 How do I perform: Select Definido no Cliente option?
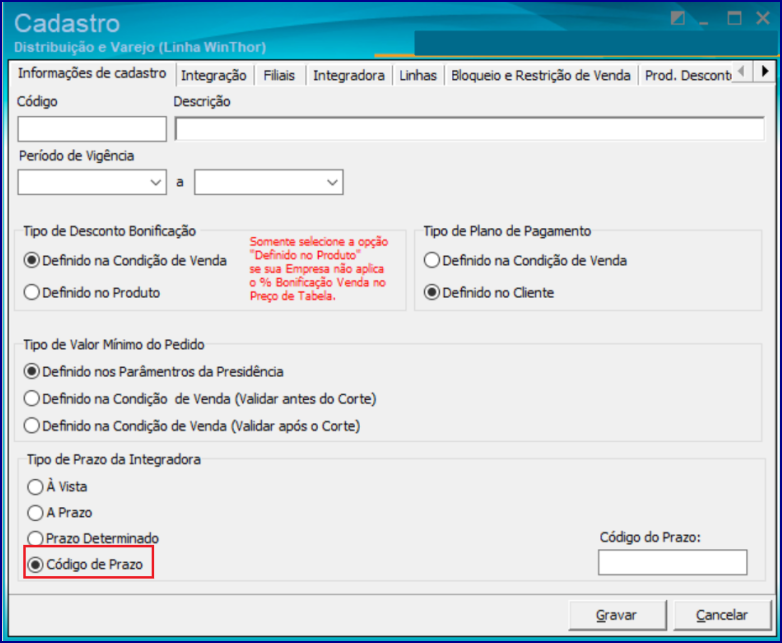(489, 292)
